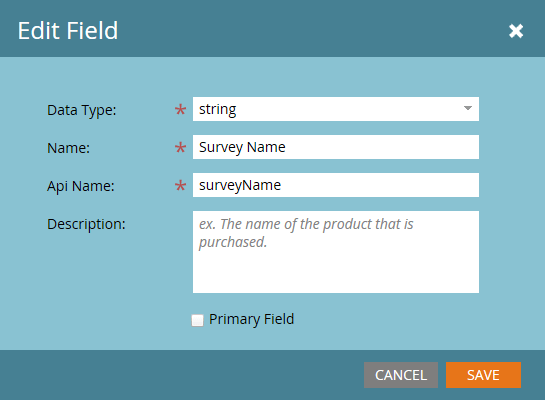Focus the Name field containing Survey Name
Image resolution: width=545 pixels, height=400 pixels.
coord(336,147)
